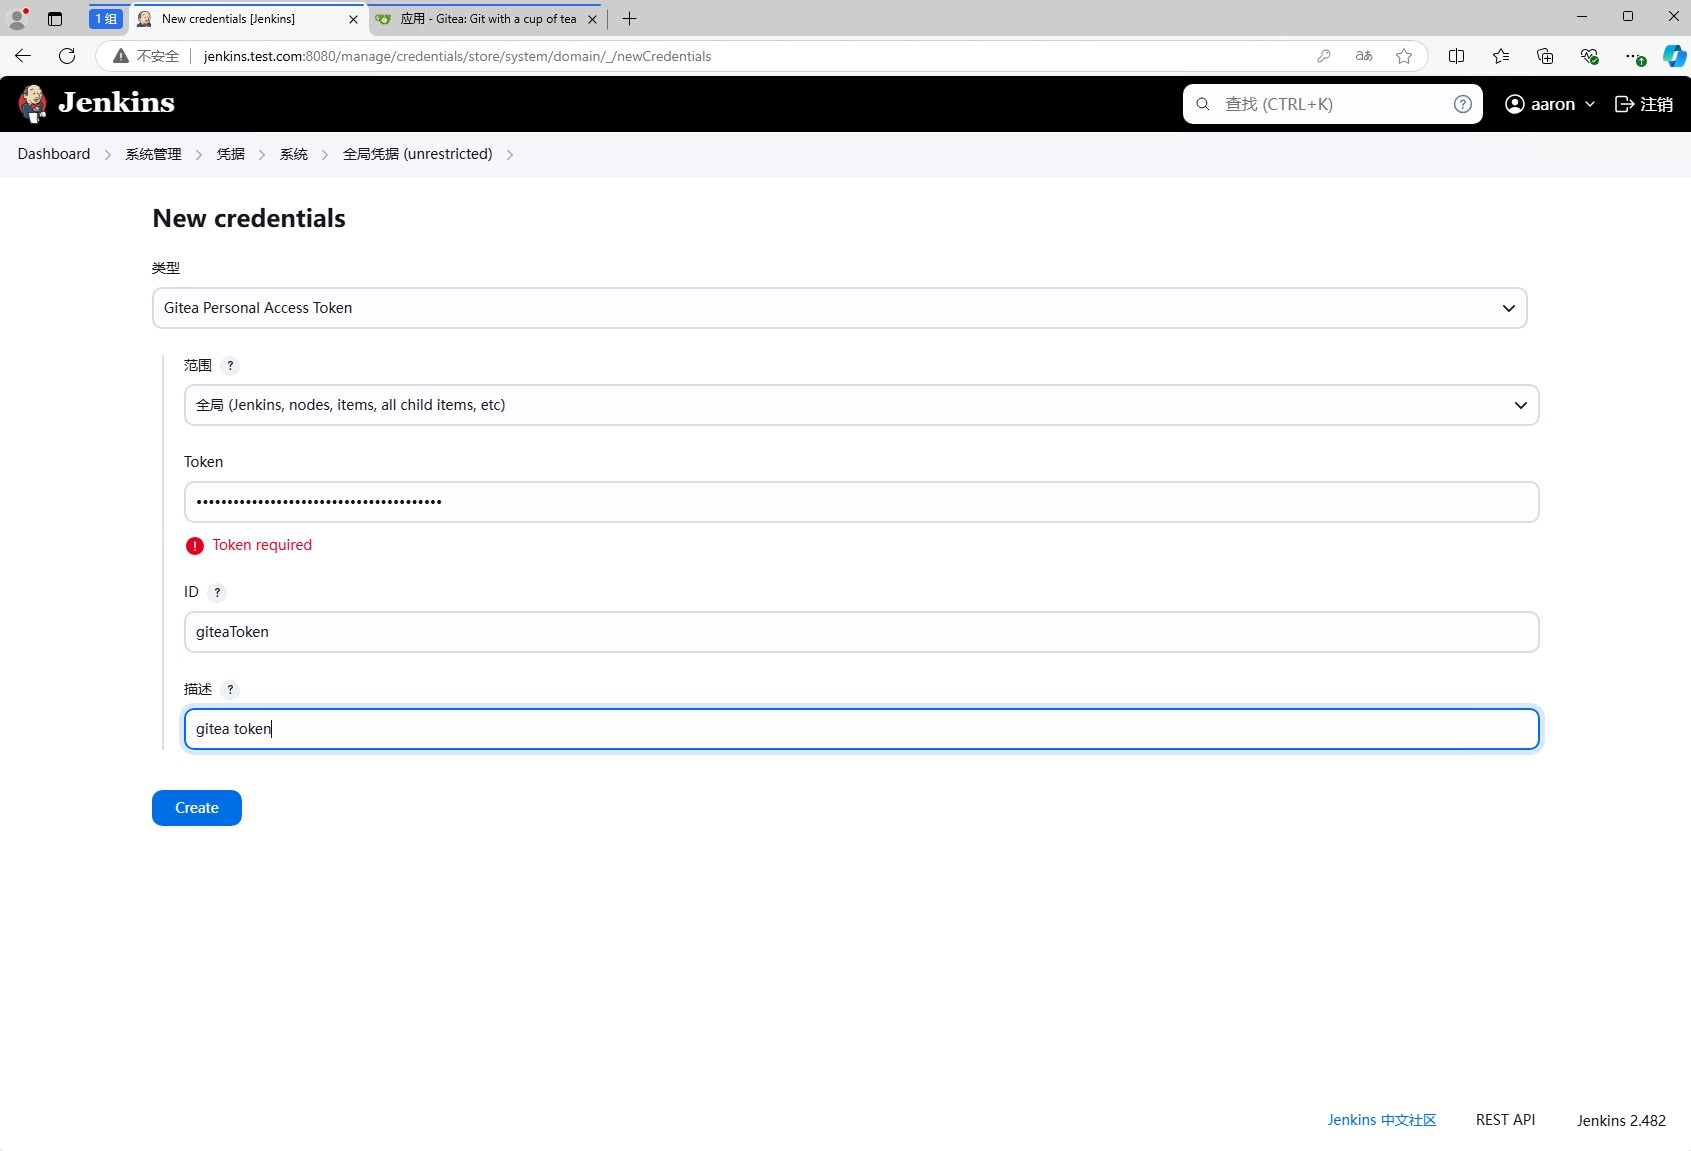
Task: Open the browser split screen icon
Action: click(1456, 56)
